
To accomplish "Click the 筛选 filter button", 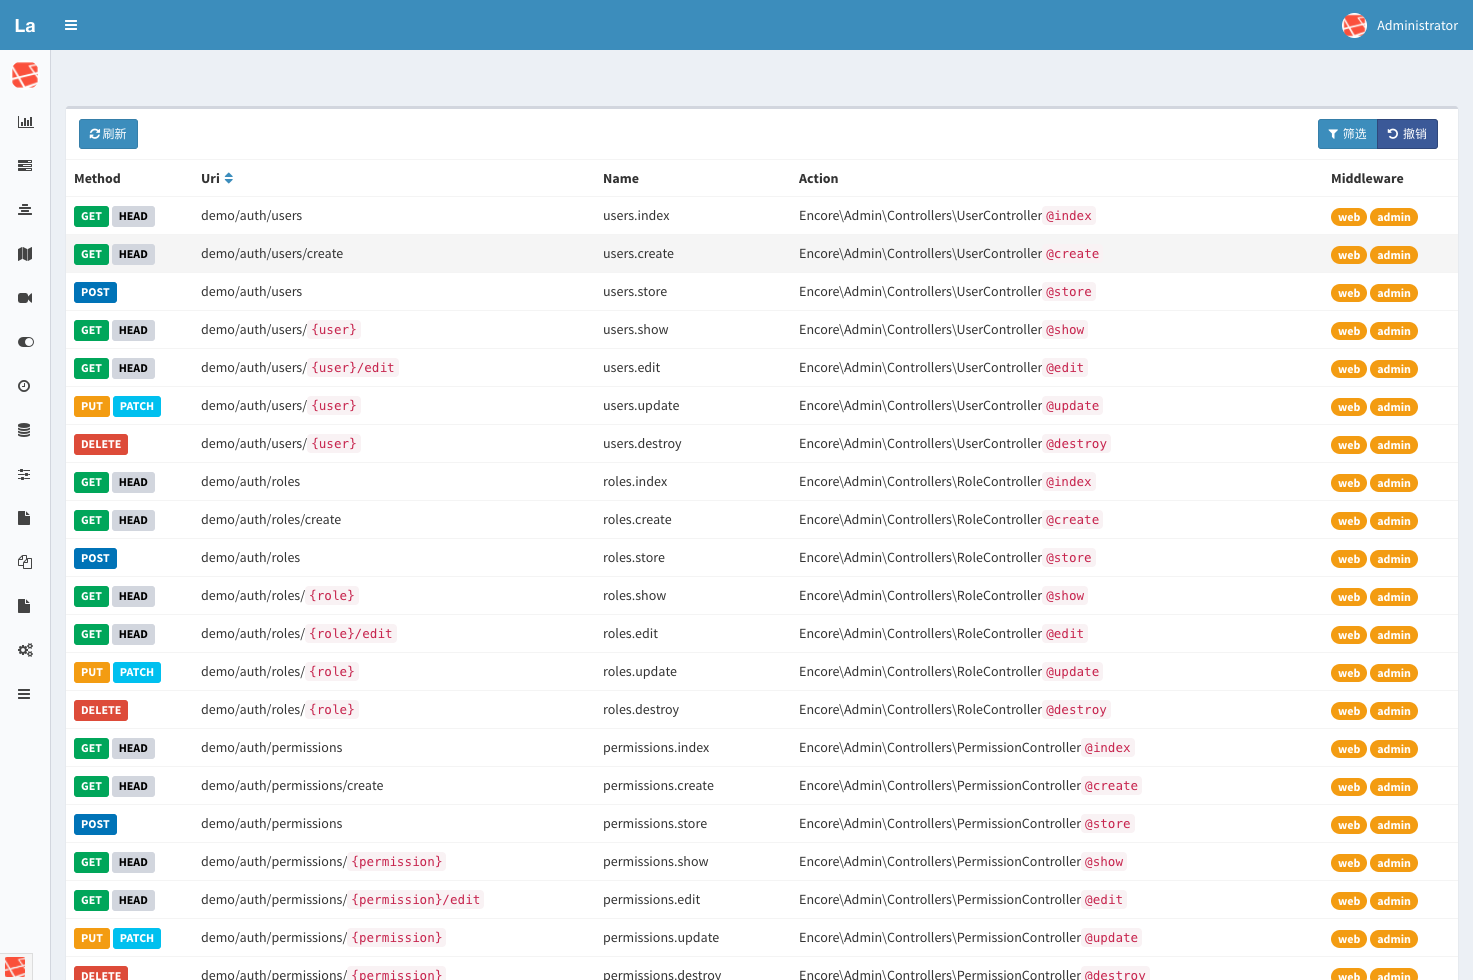I will 1347,134.
